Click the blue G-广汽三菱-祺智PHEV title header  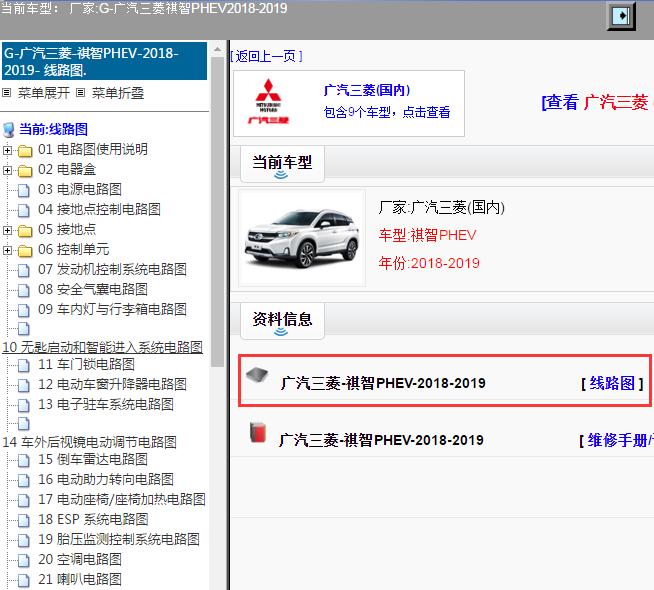104,61
